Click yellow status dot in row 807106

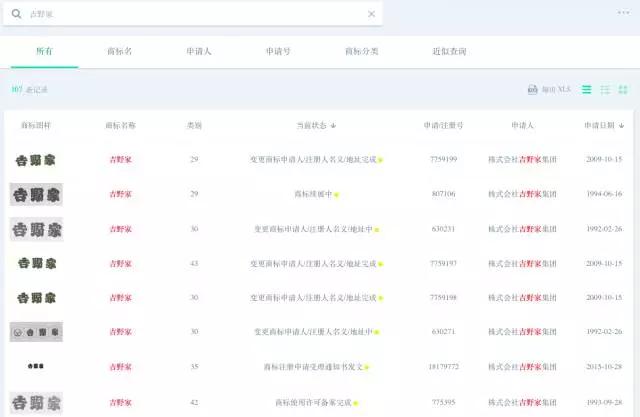coord(337,195)
